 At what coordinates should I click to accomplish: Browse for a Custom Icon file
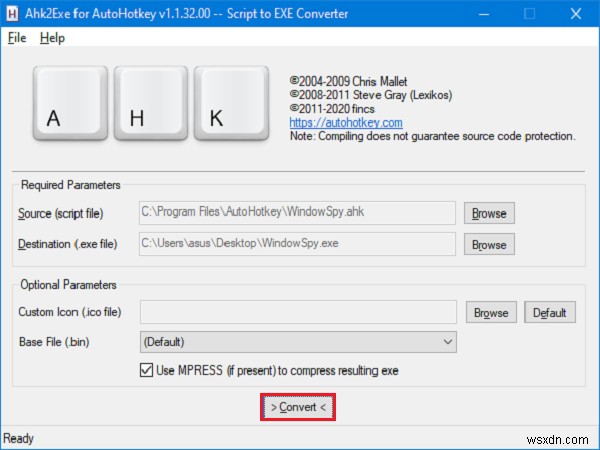[x=491, y=312]
